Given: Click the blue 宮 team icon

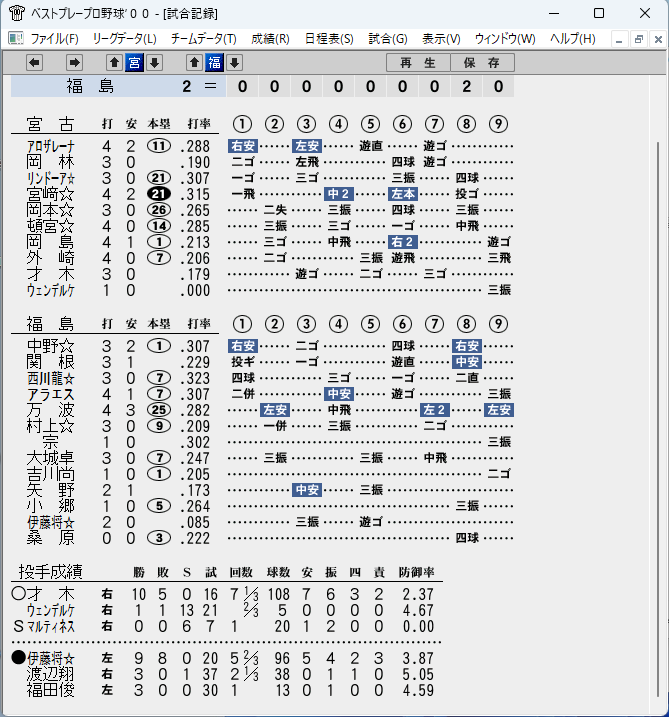Looking at the screenshot, I should 134,63.
